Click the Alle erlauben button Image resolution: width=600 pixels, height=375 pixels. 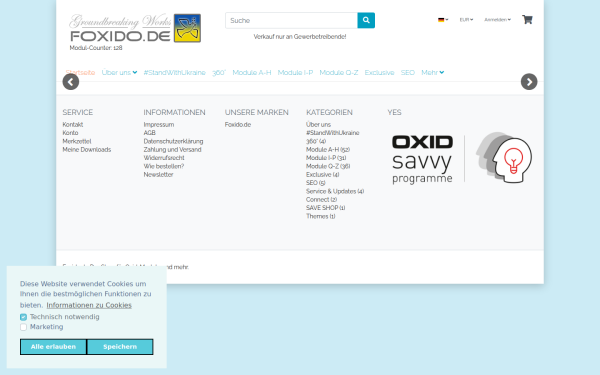pyautogui.click(x=53, y=347)
